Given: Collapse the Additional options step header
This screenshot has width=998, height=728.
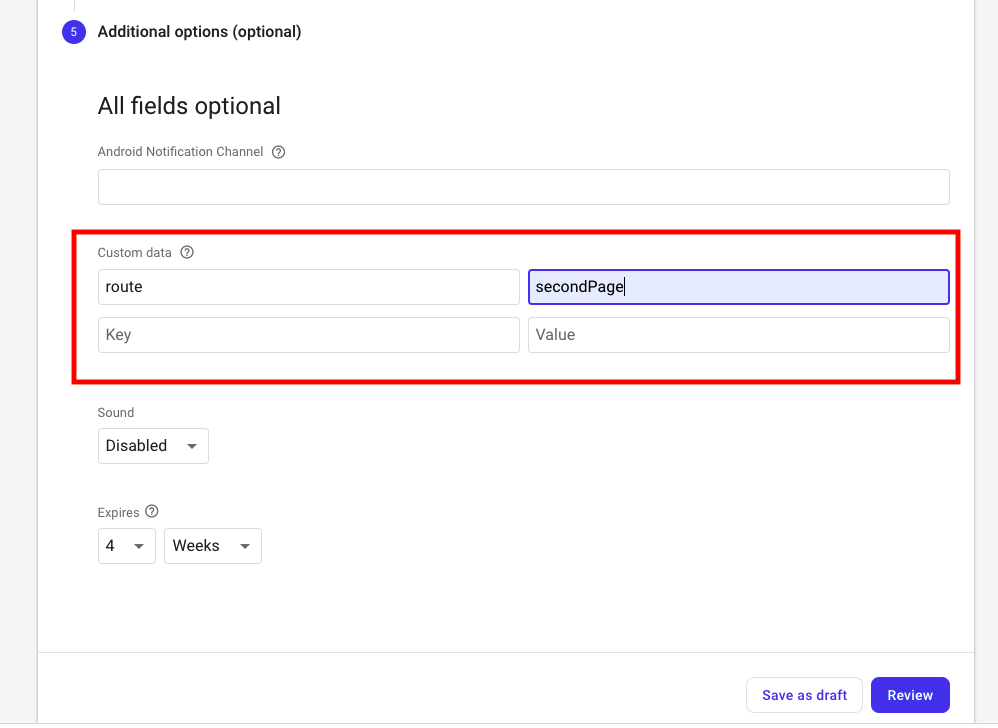Looking at the screenshot, I should pos(199,32).
